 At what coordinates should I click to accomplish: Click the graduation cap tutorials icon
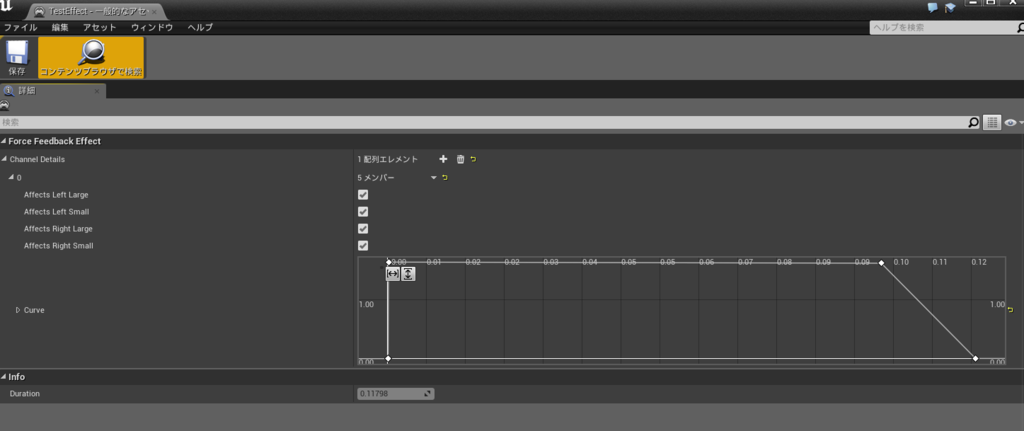coord(950,8)
